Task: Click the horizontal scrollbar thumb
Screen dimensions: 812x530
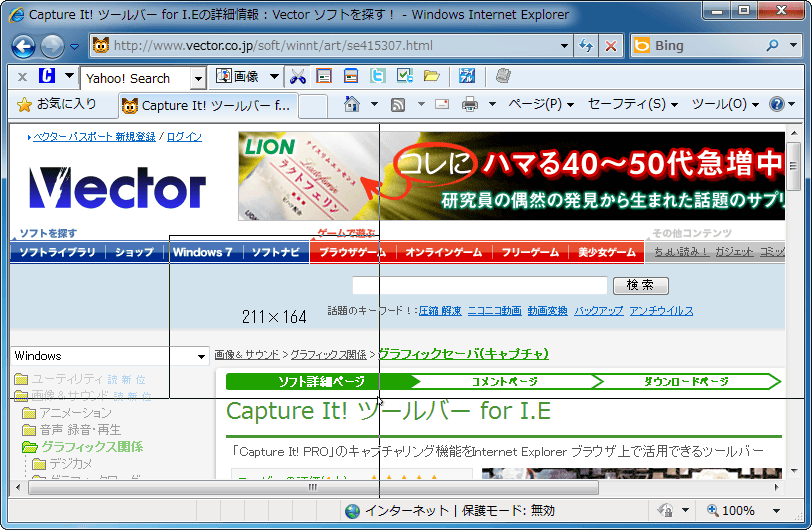Action: (x=313, y=488)
